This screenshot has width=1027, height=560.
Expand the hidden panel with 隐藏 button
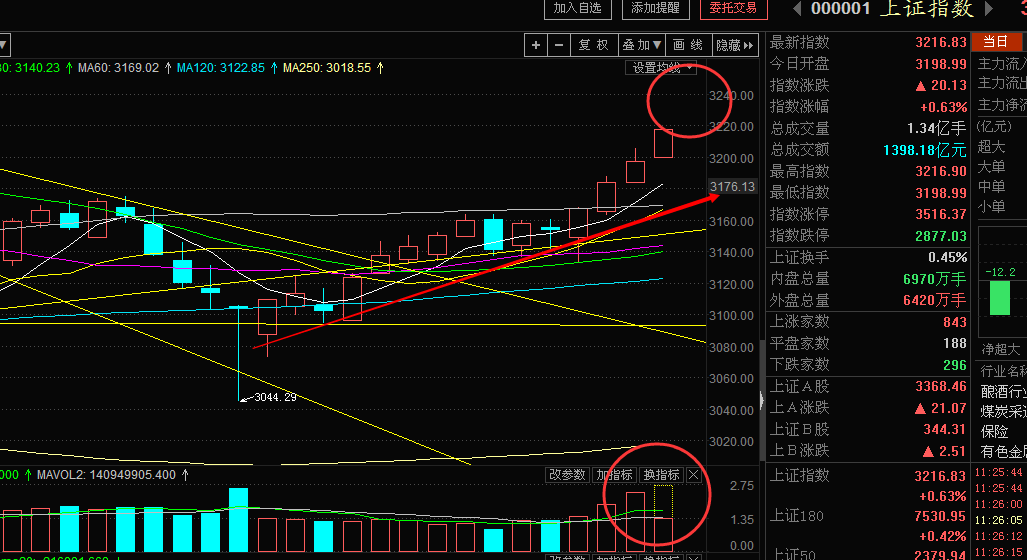[x=735, y=45]
